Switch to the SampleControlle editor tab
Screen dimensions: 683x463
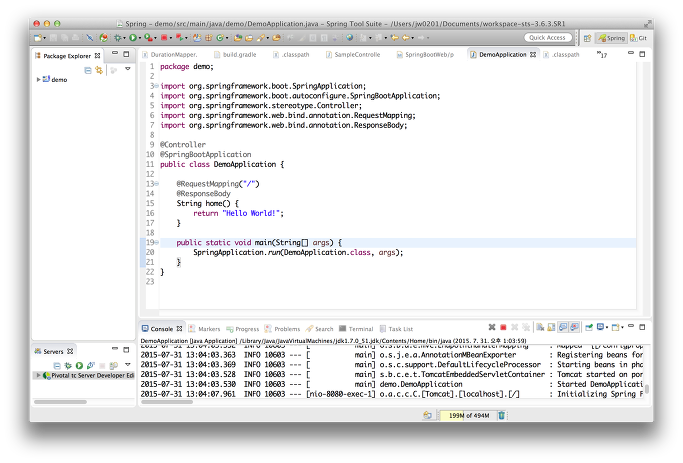pos(353,55)
